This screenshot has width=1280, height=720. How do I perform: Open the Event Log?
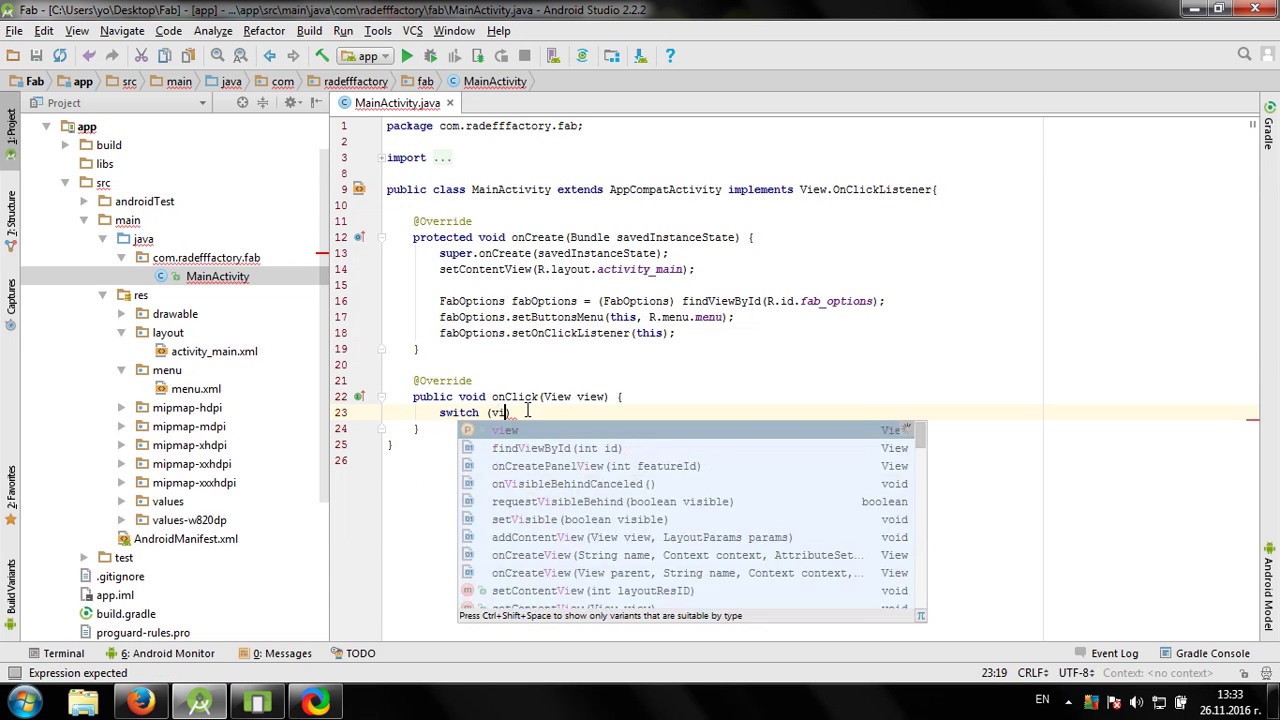tap(1107, 653)
